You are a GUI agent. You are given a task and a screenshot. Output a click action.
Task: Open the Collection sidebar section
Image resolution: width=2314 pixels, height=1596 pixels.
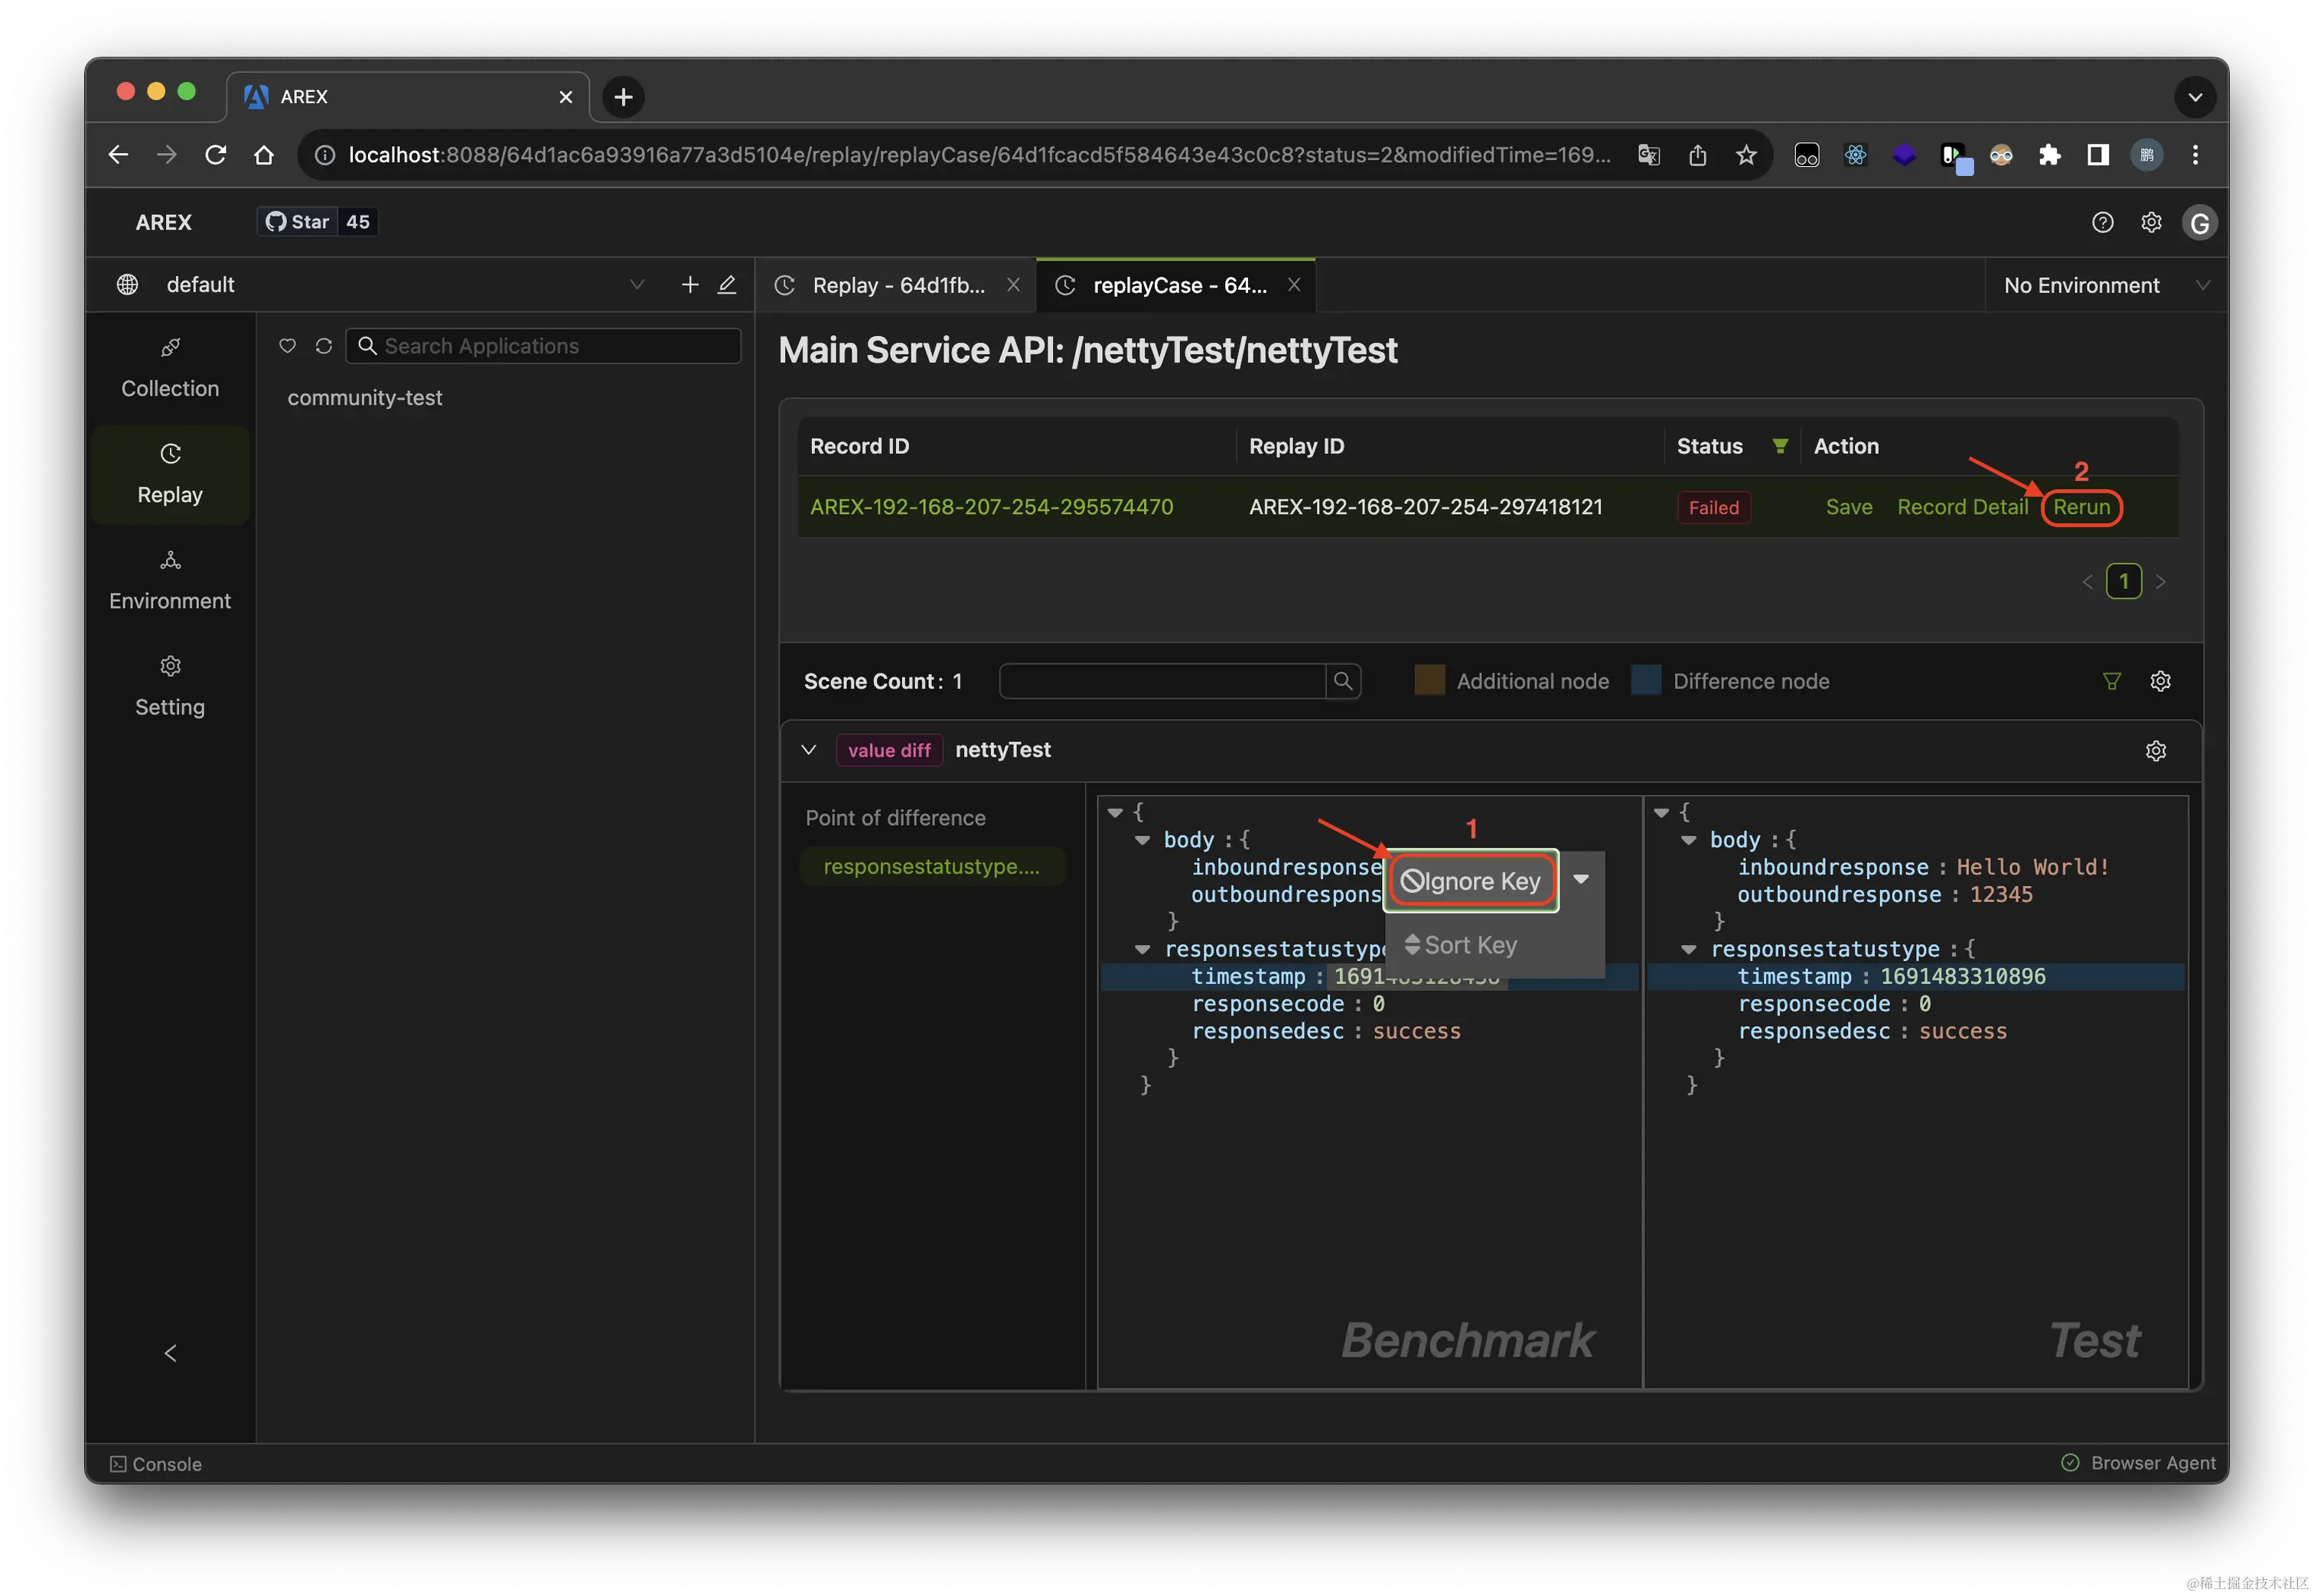click(x=170, y=368)
